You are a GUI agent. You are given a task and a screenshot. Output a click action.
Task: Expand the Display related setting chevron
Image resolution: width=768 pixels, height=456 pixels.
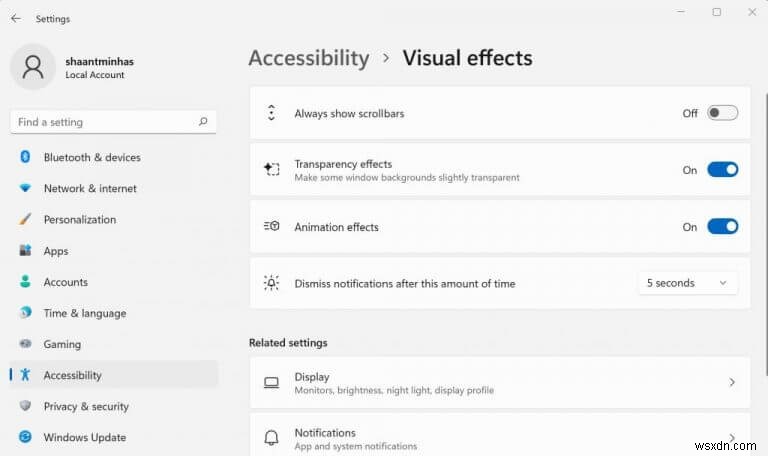click(732, 383)
